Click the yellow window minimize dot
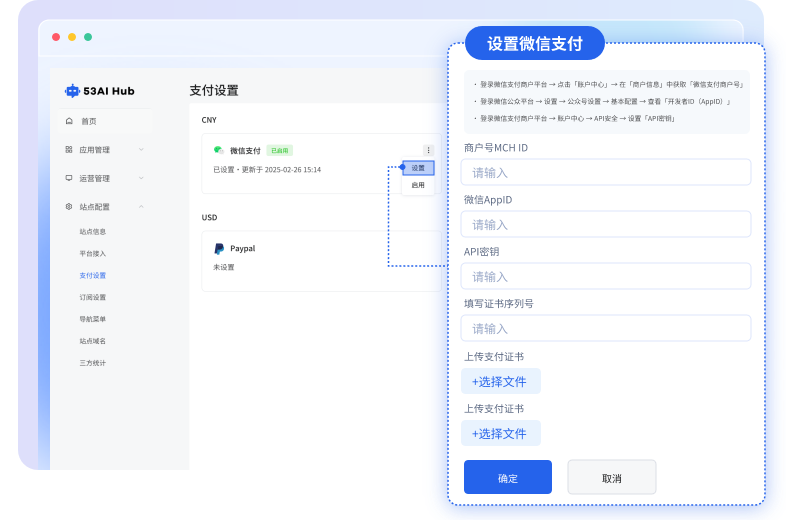Image resolution: width=805 pixels, height=520 pixels. [72, 37]
